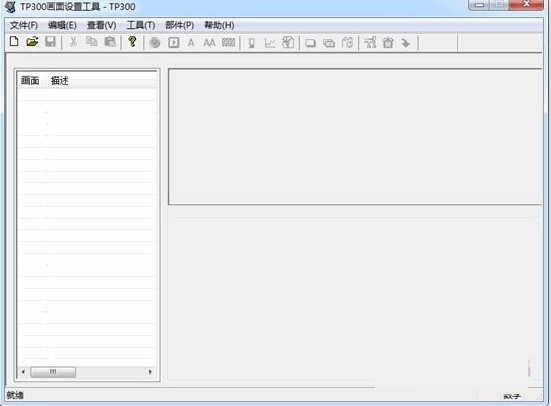Open the 帮助(H) menu

(x=219, y=25)
